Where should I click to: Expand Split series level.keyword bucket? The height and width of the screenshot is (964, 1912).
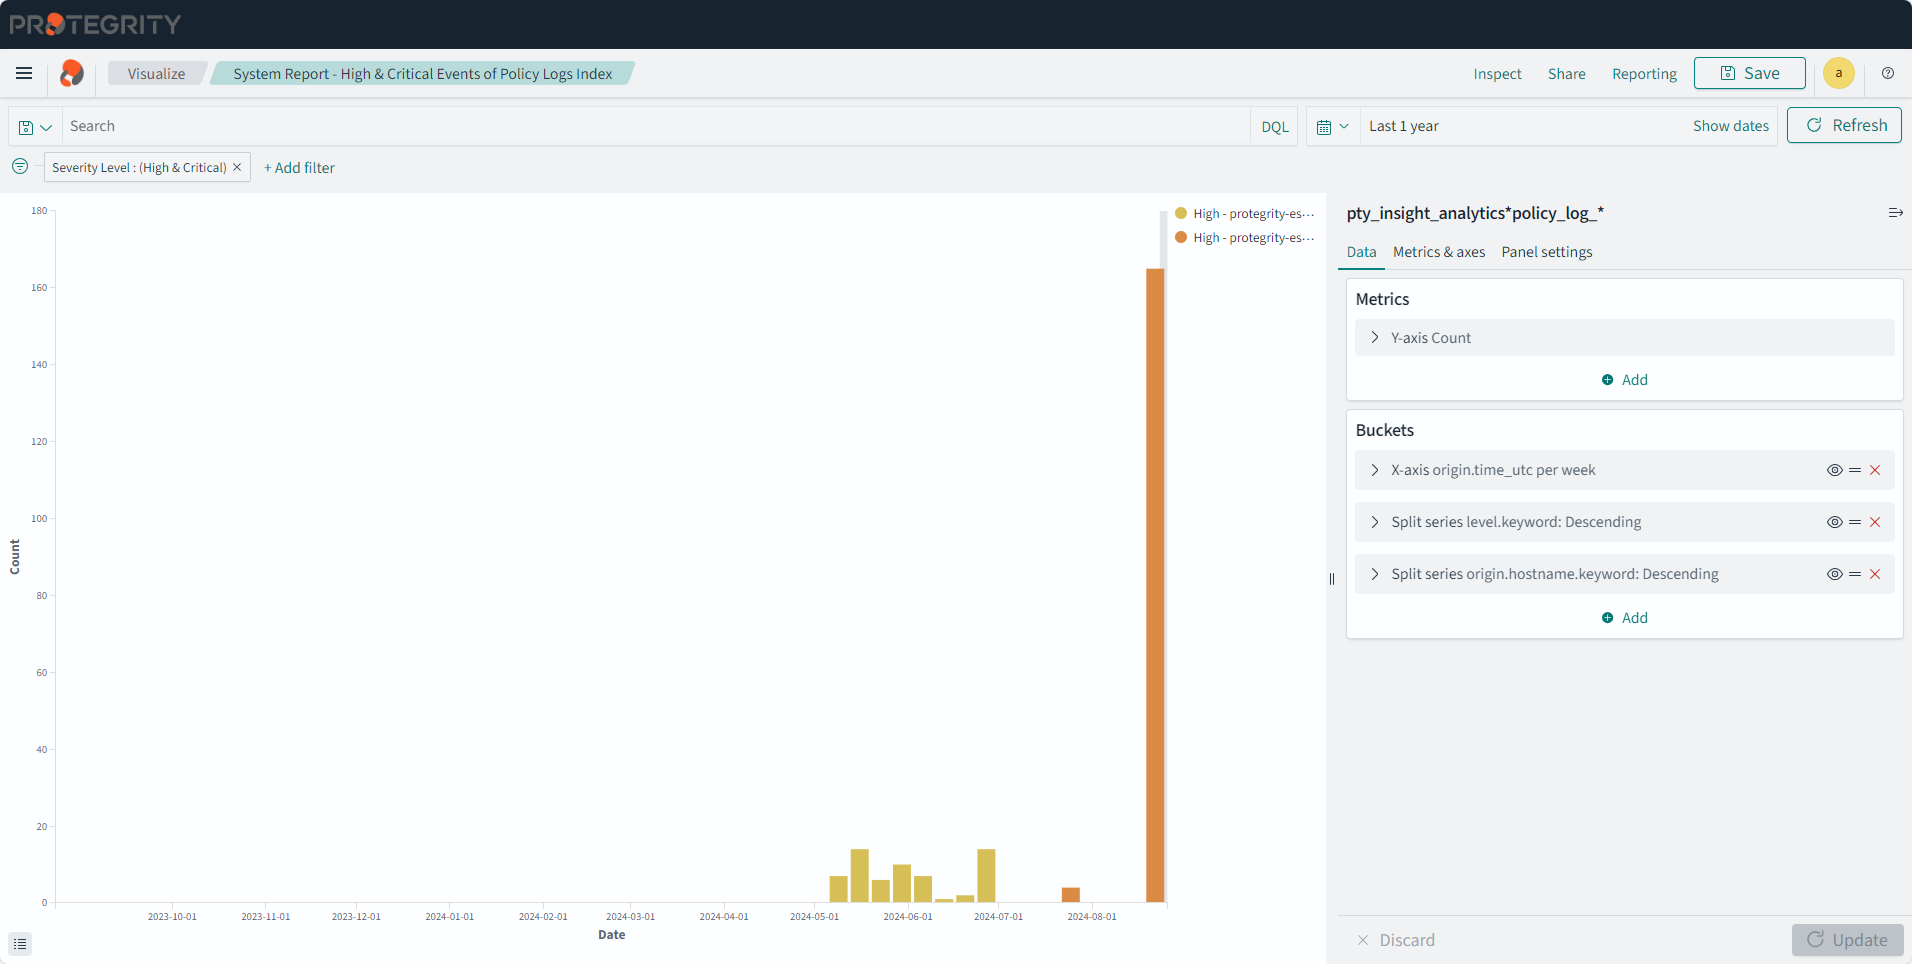1375,522
